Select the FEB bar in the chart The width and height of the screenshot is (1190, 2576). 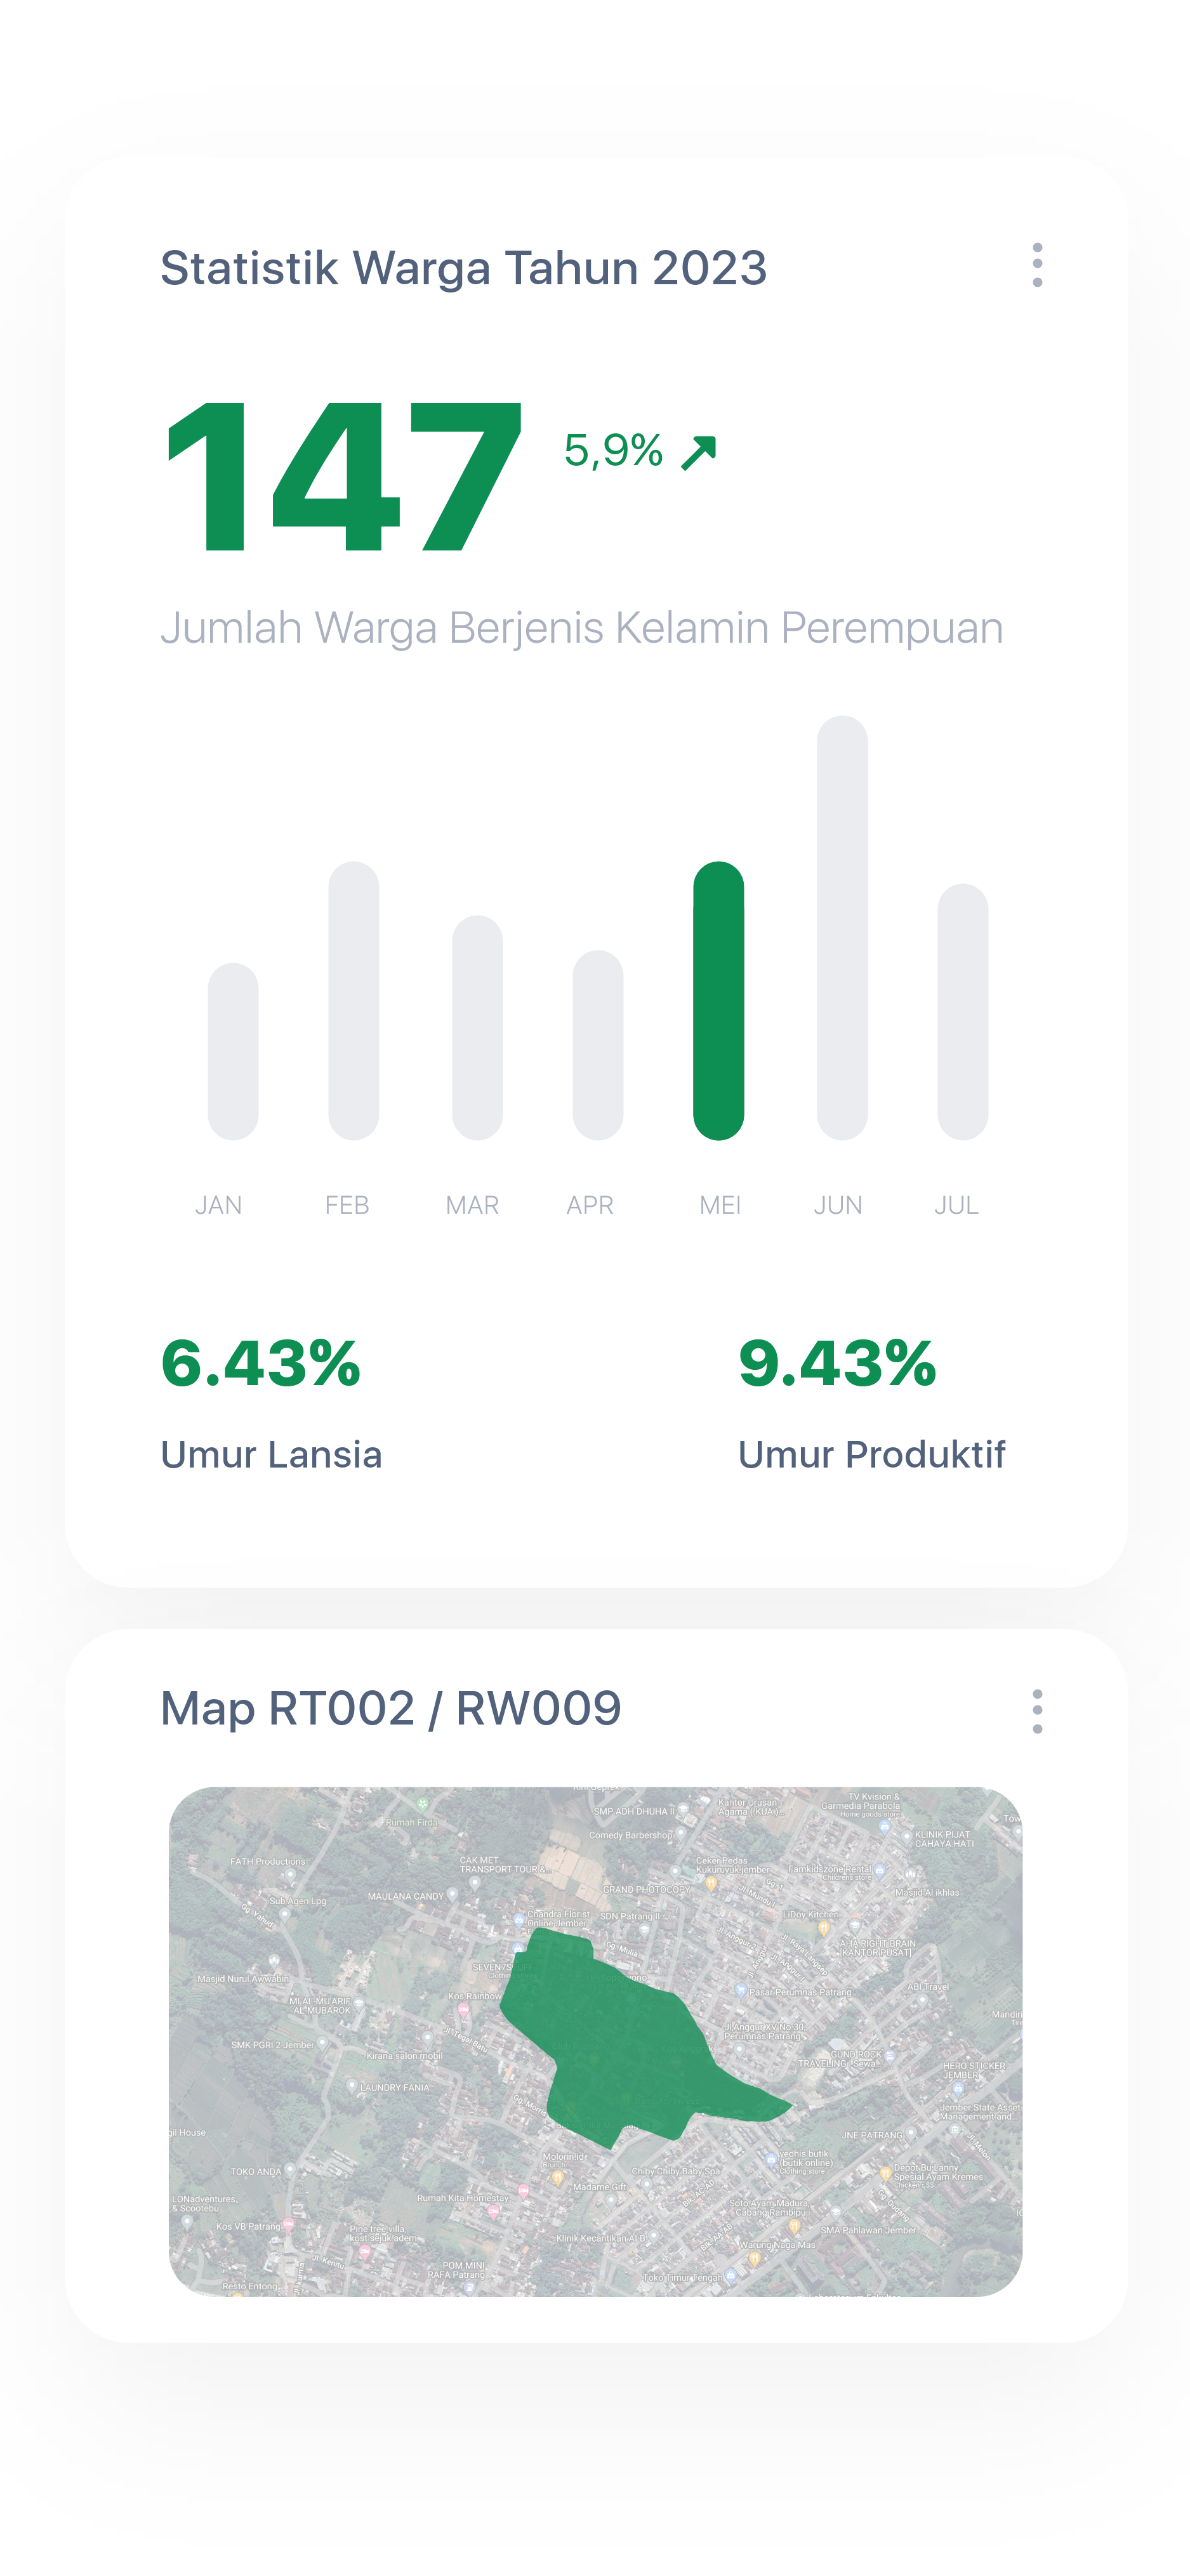click(x=354, y=1000)
